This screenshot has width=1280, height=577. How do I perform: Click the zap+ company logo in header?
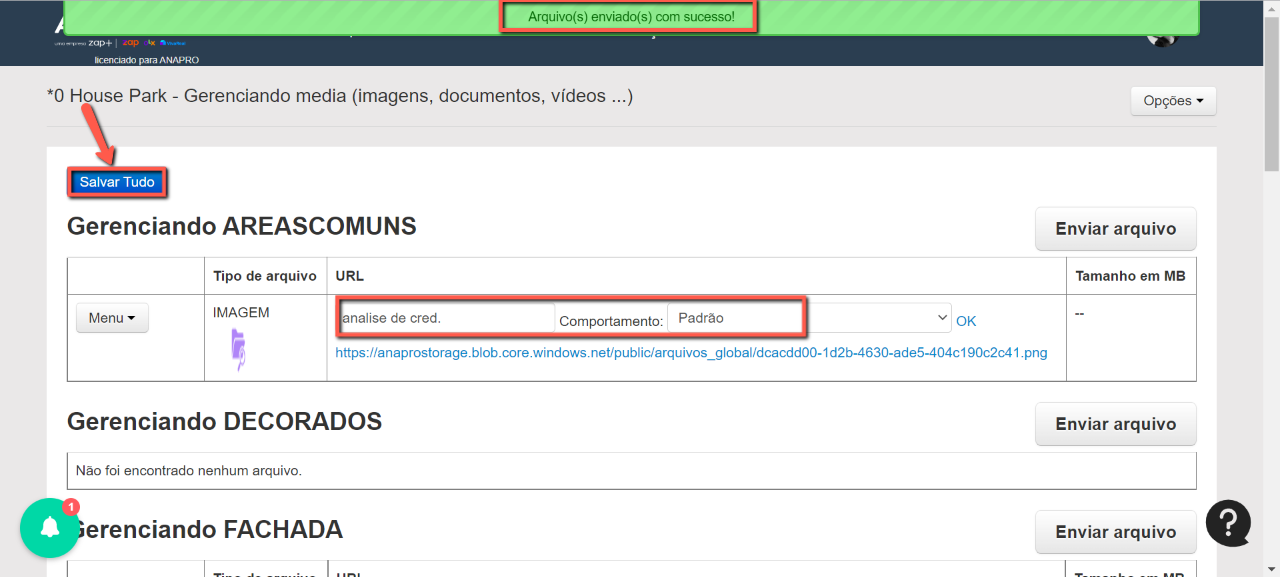tap(99, 43)
